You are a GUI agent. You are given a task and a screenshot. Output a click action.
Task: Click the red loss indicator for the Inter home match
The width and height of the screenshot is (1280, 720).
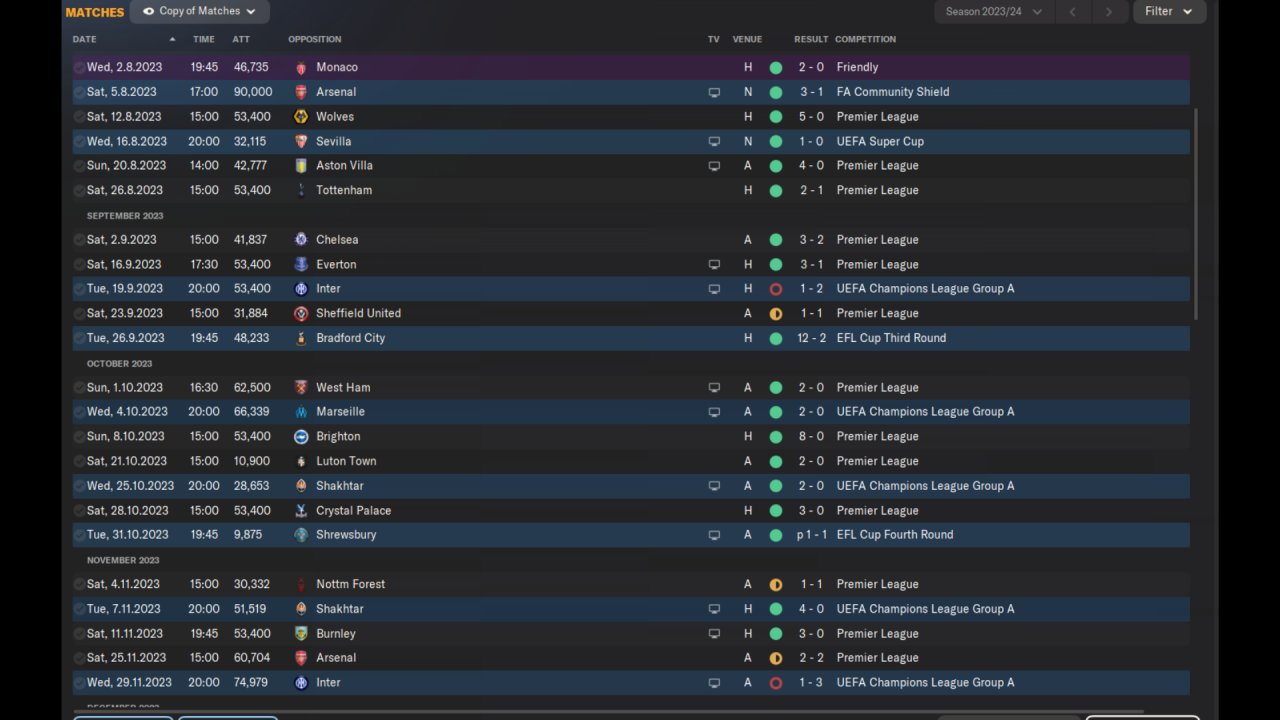[x=776, y=289]
